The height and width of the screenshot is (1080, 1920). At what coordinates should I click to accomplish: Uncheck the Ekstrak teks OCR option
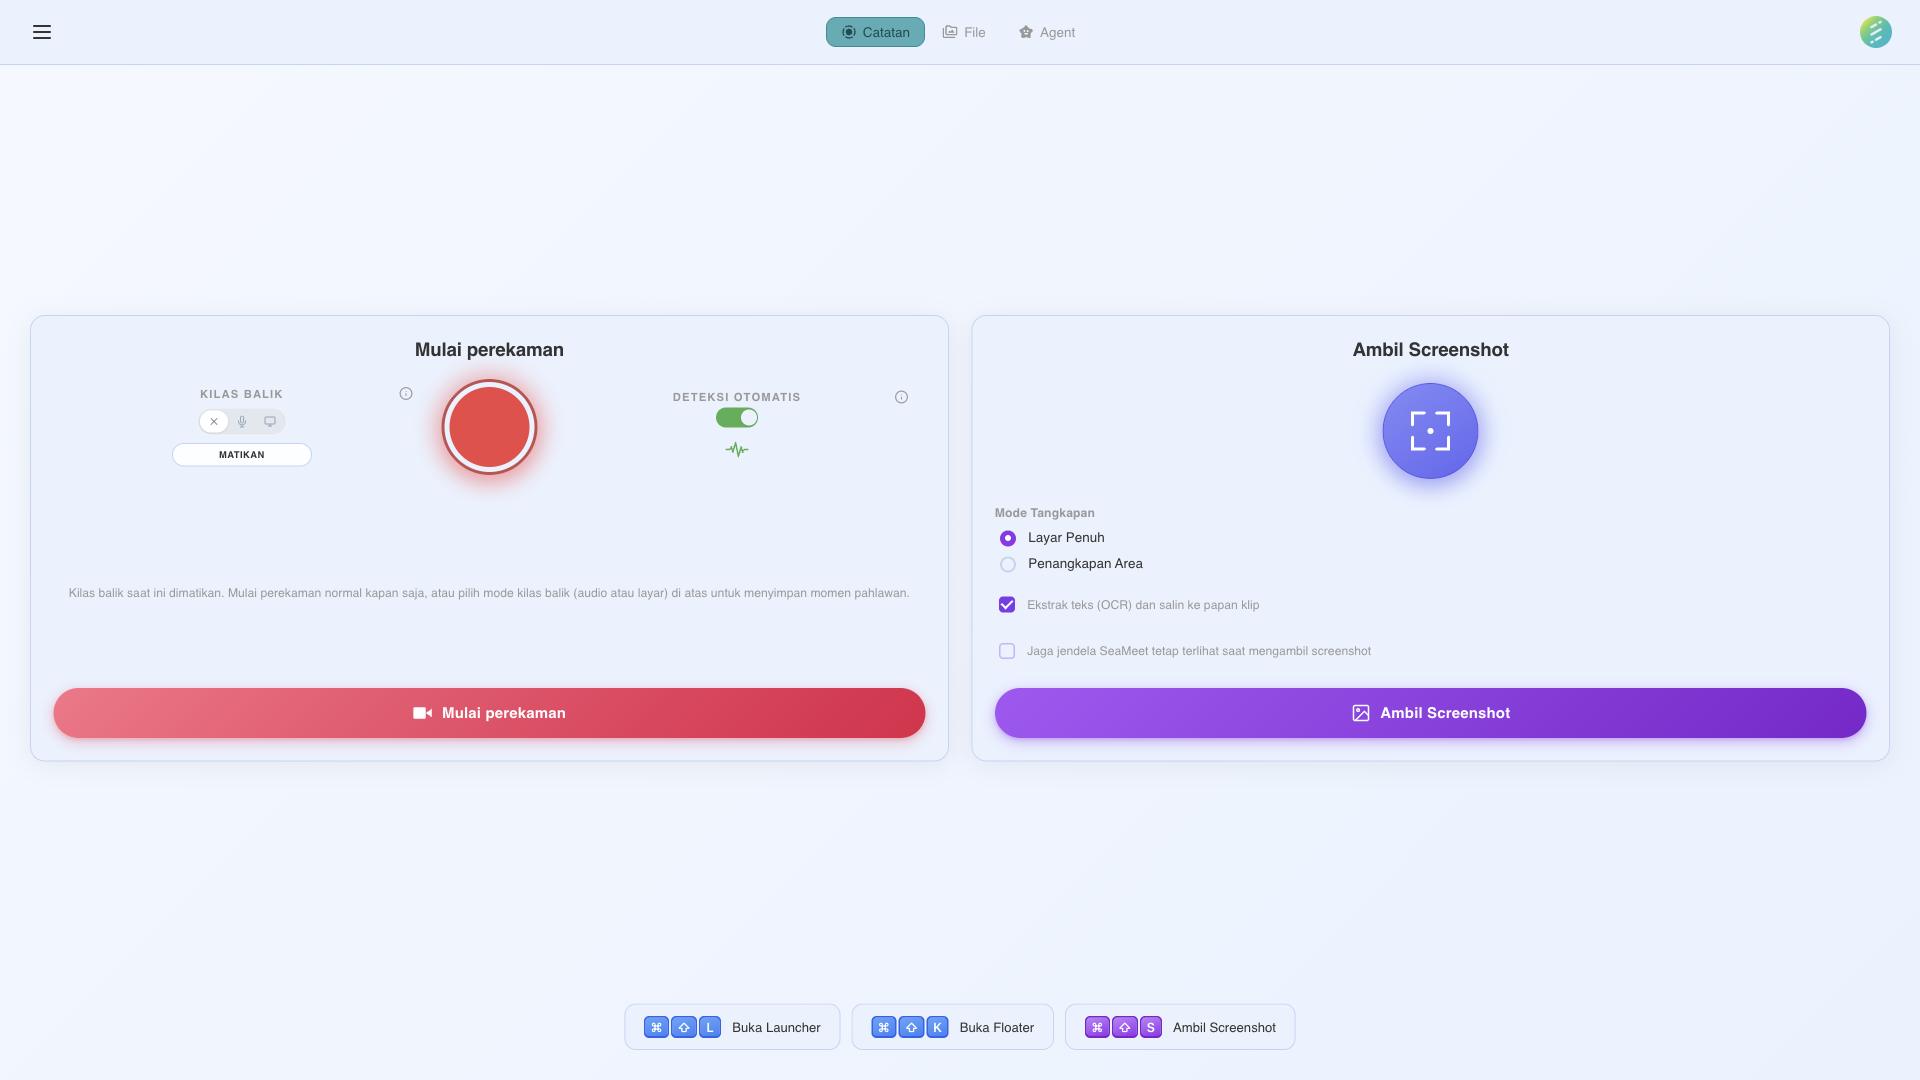pyautogui.click(x=1007, y=604)
